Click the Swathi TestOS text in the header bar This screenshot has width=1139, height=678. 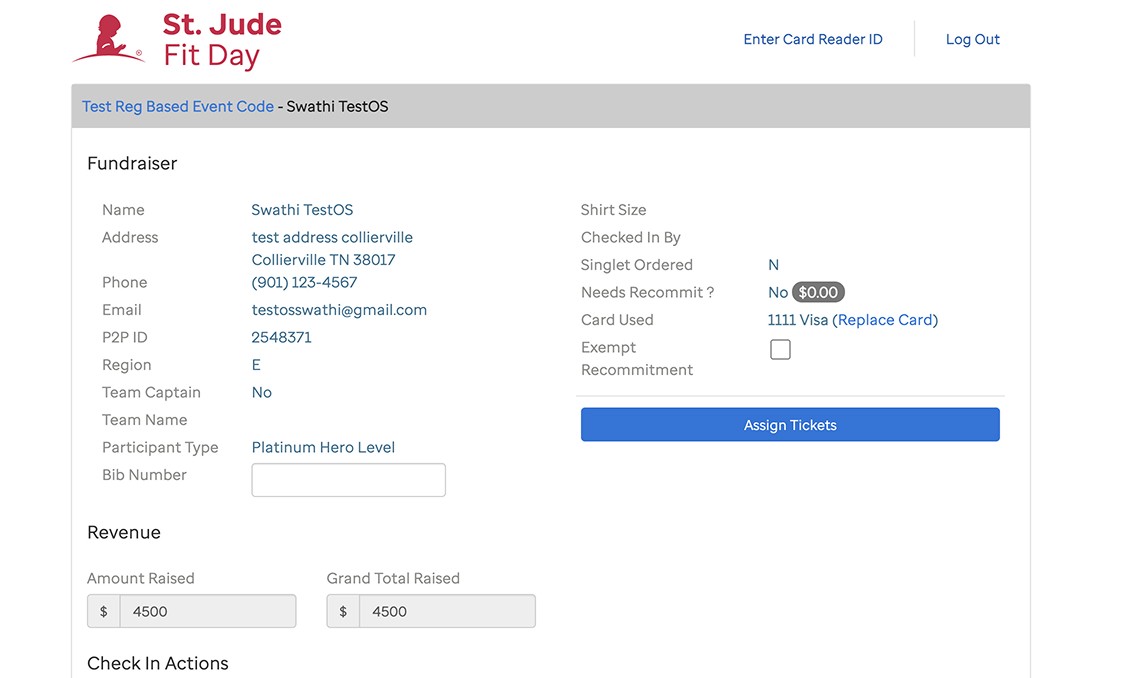pyautogui.click(x=337, y=106)
